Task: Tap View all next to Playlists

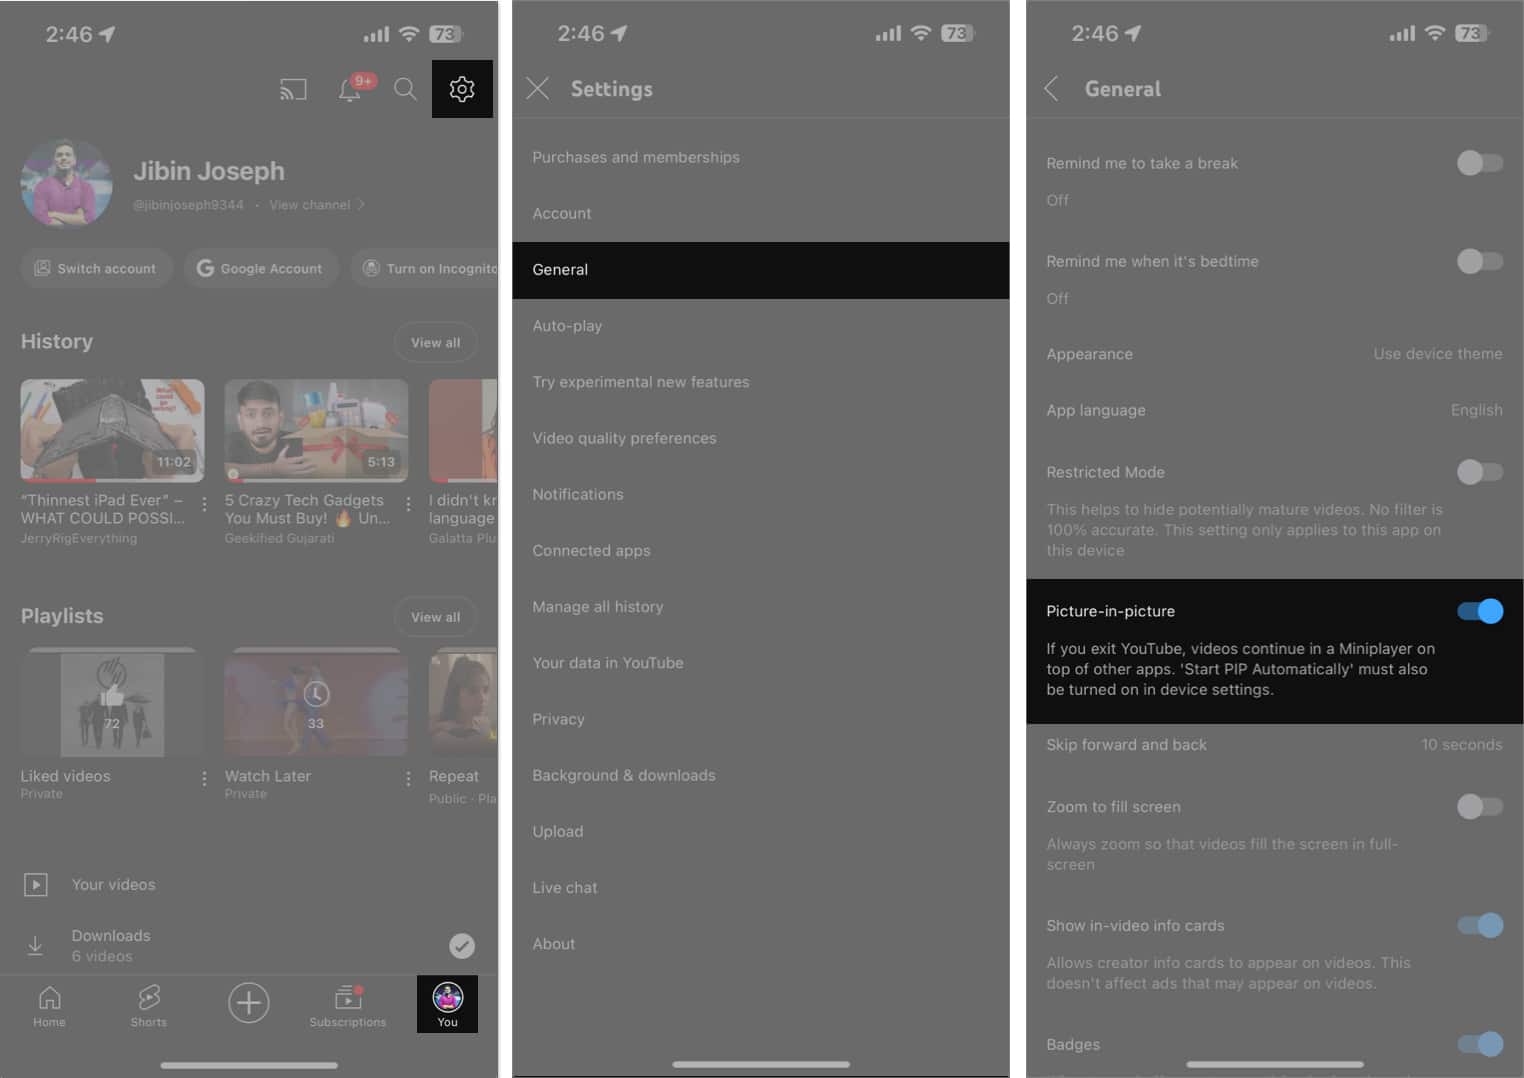Action: (x=436, y=617)
